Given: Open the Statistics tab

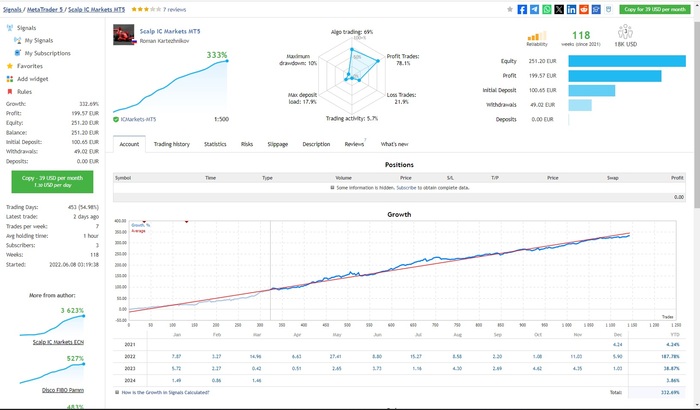Looking at the screenshot, I should (215, 144).
